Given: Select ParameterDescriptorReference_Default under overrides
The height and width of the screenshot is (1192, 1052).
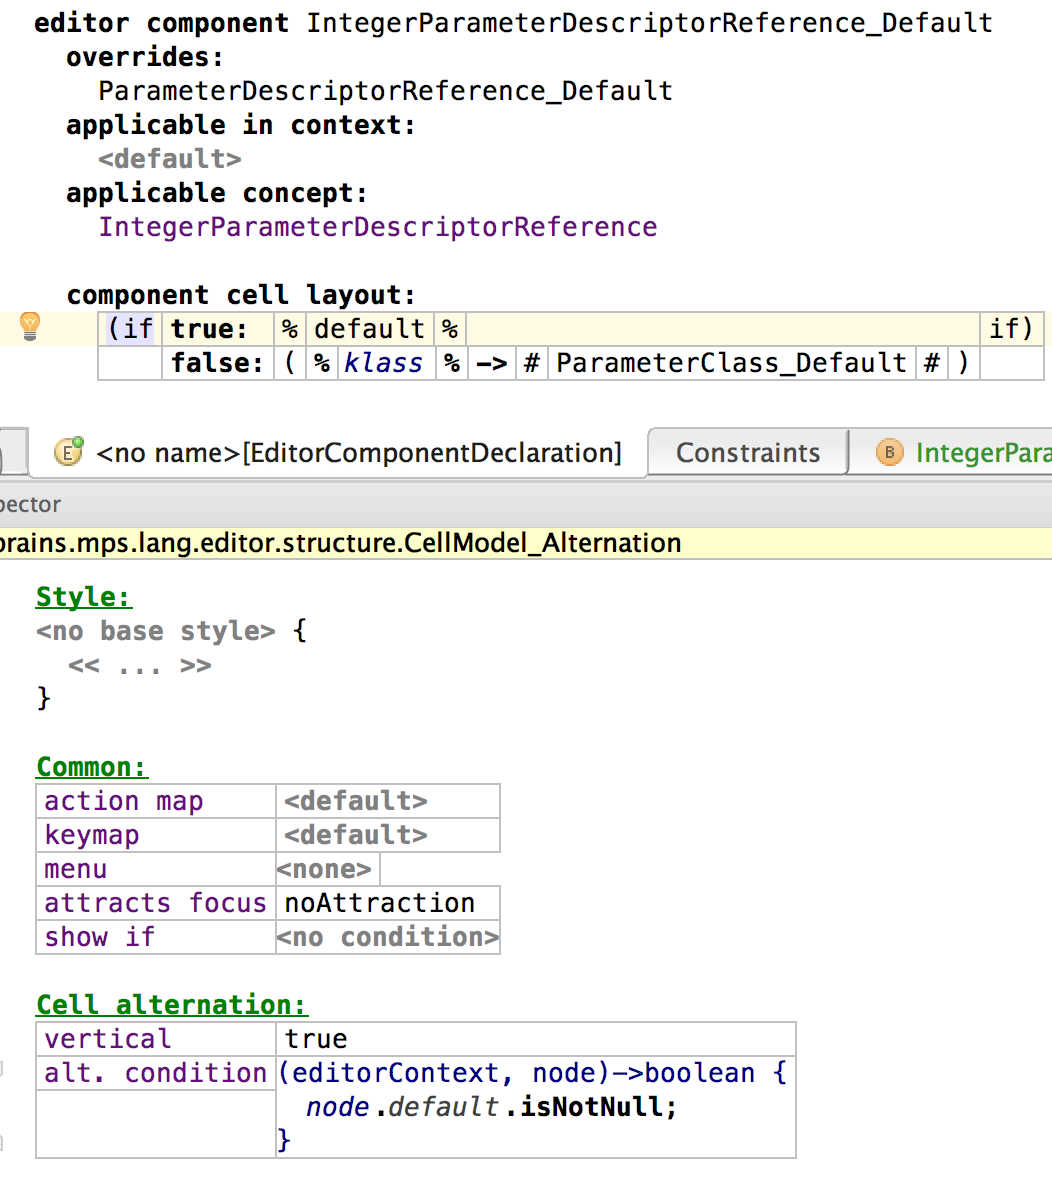Looking at the screenshot, I should (x=385, y=91).
